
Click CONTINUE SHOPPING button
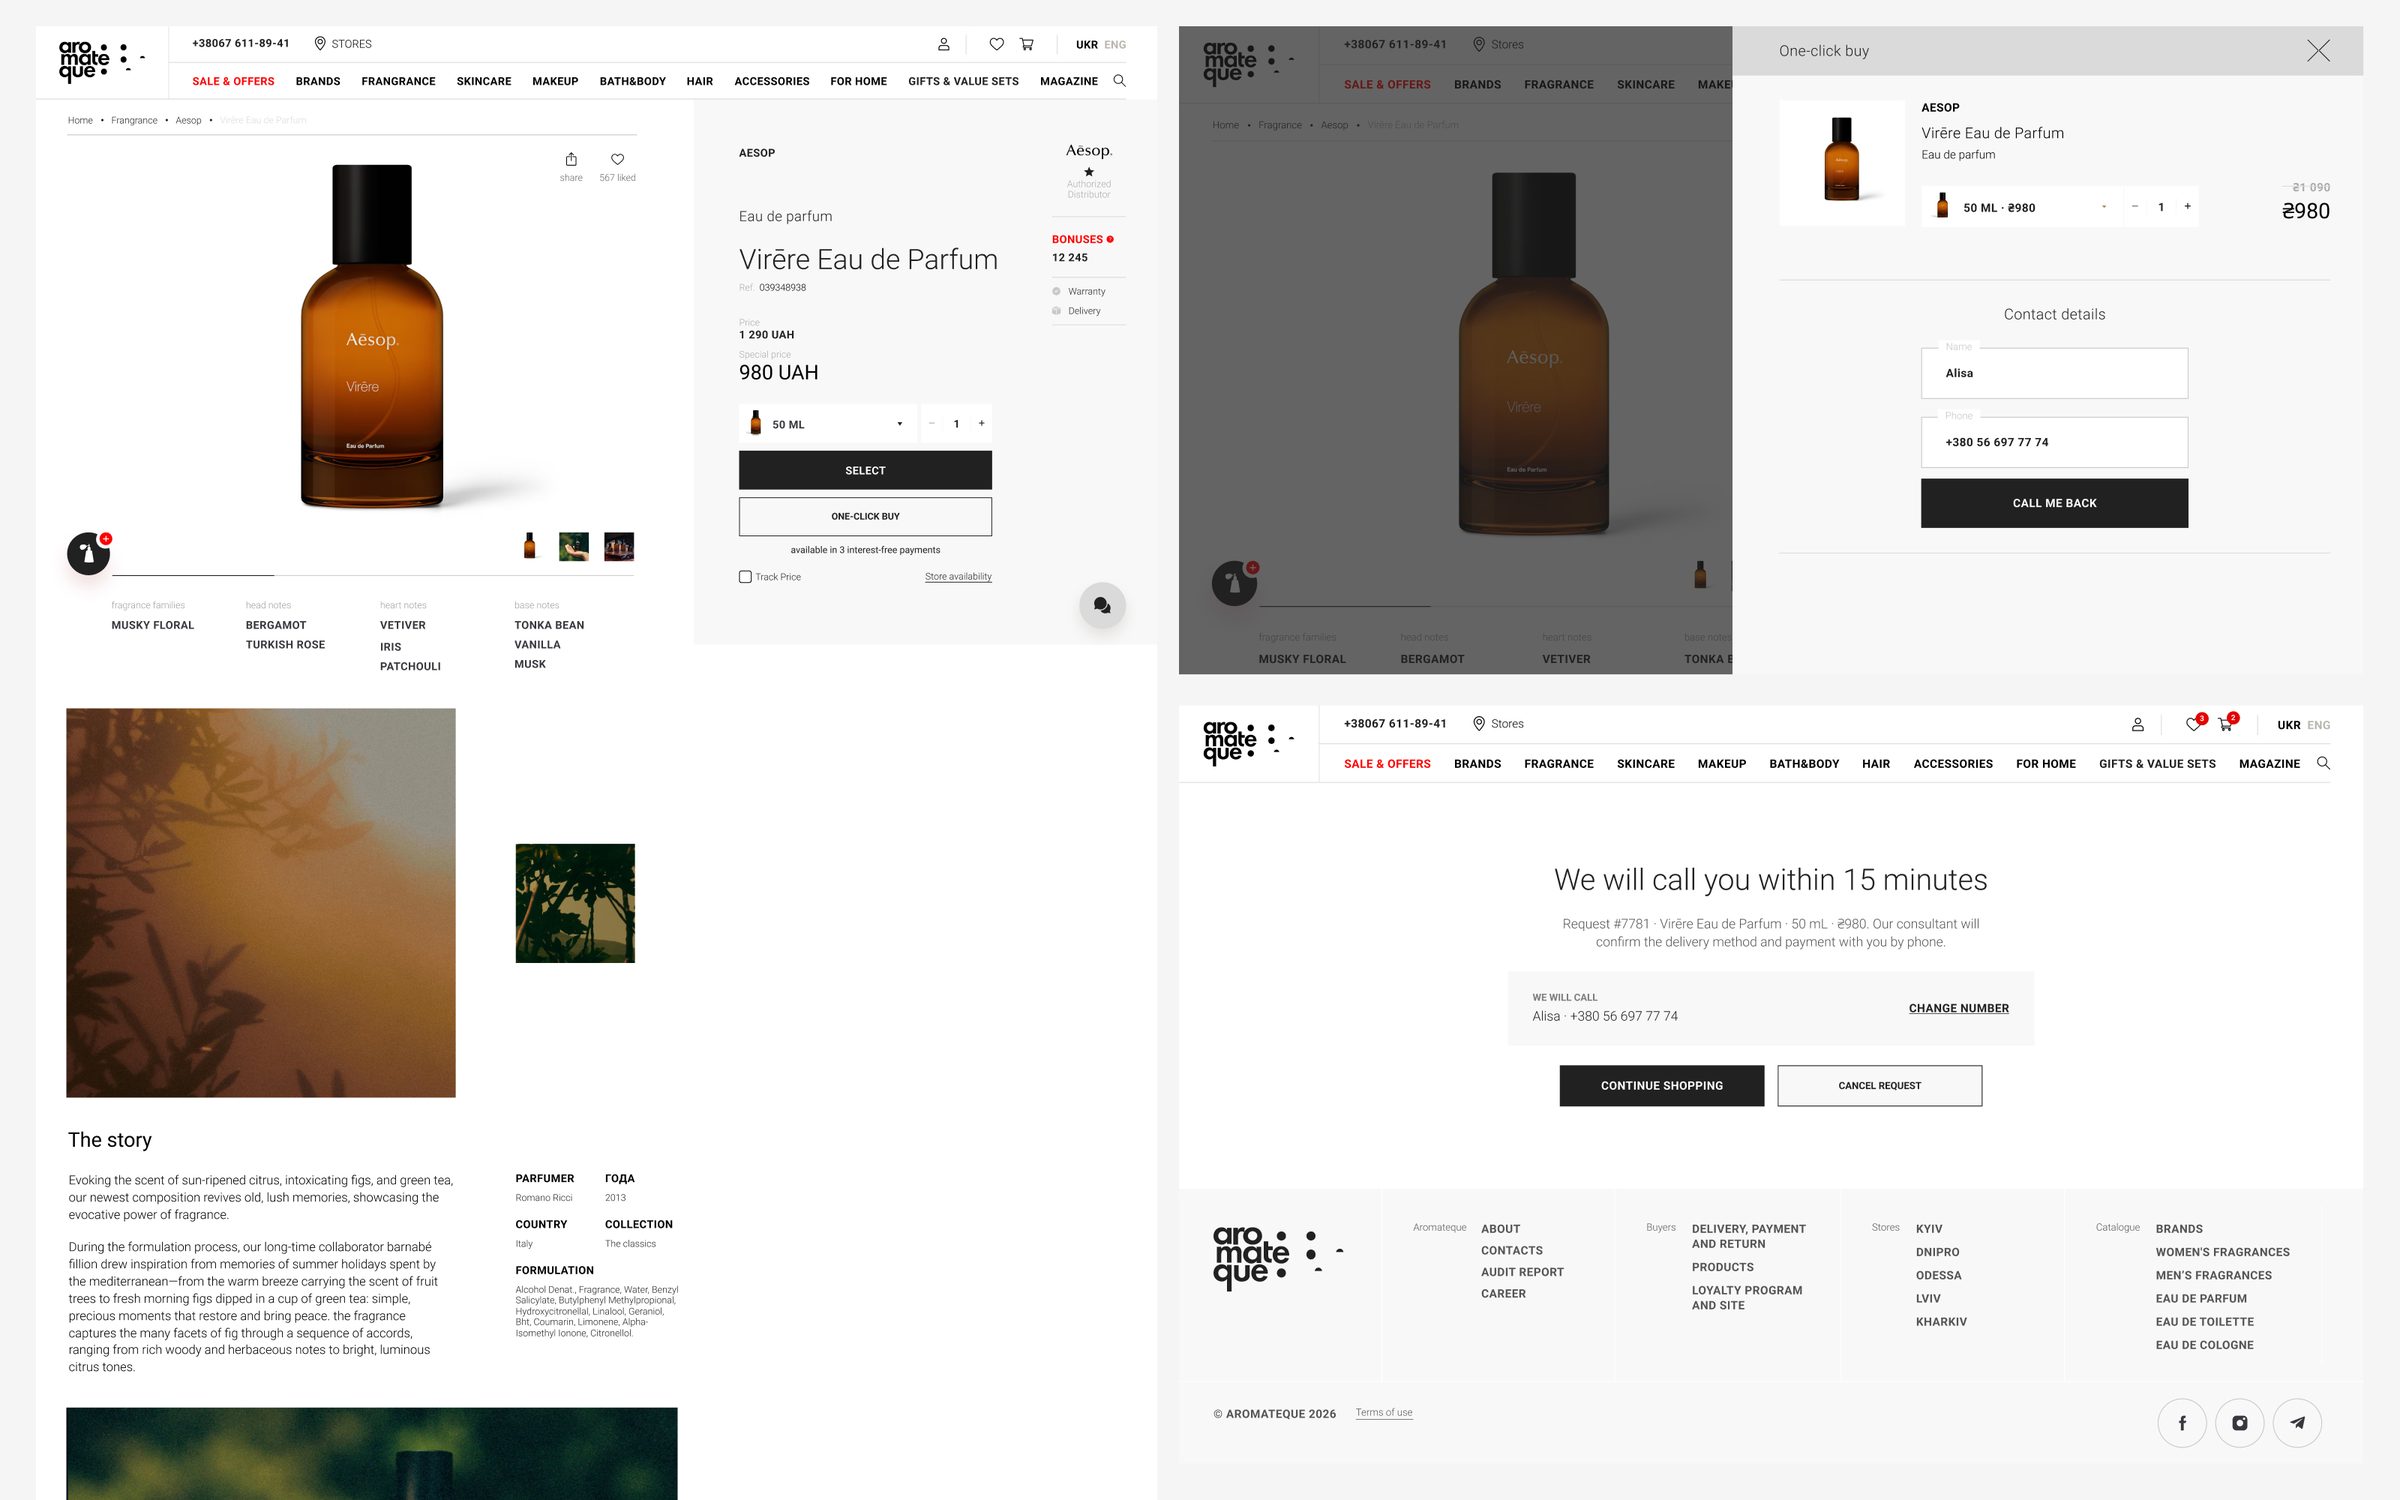pos(1661,1085)
